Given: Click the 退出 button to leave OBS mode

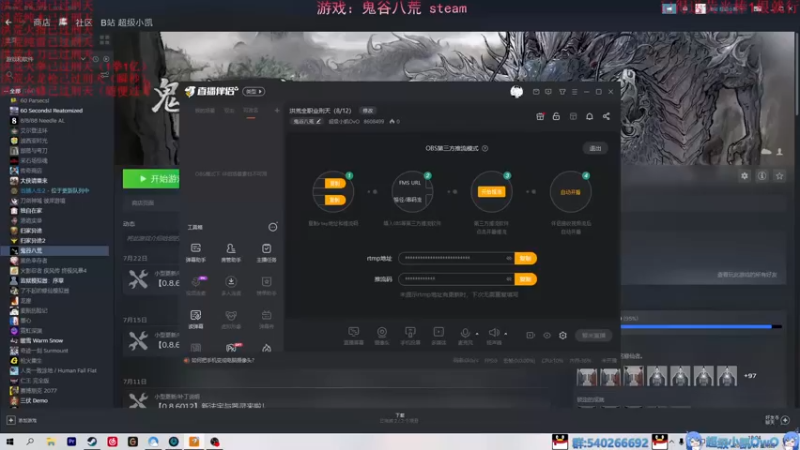Looking at the screenshot, I should [595, 148].
